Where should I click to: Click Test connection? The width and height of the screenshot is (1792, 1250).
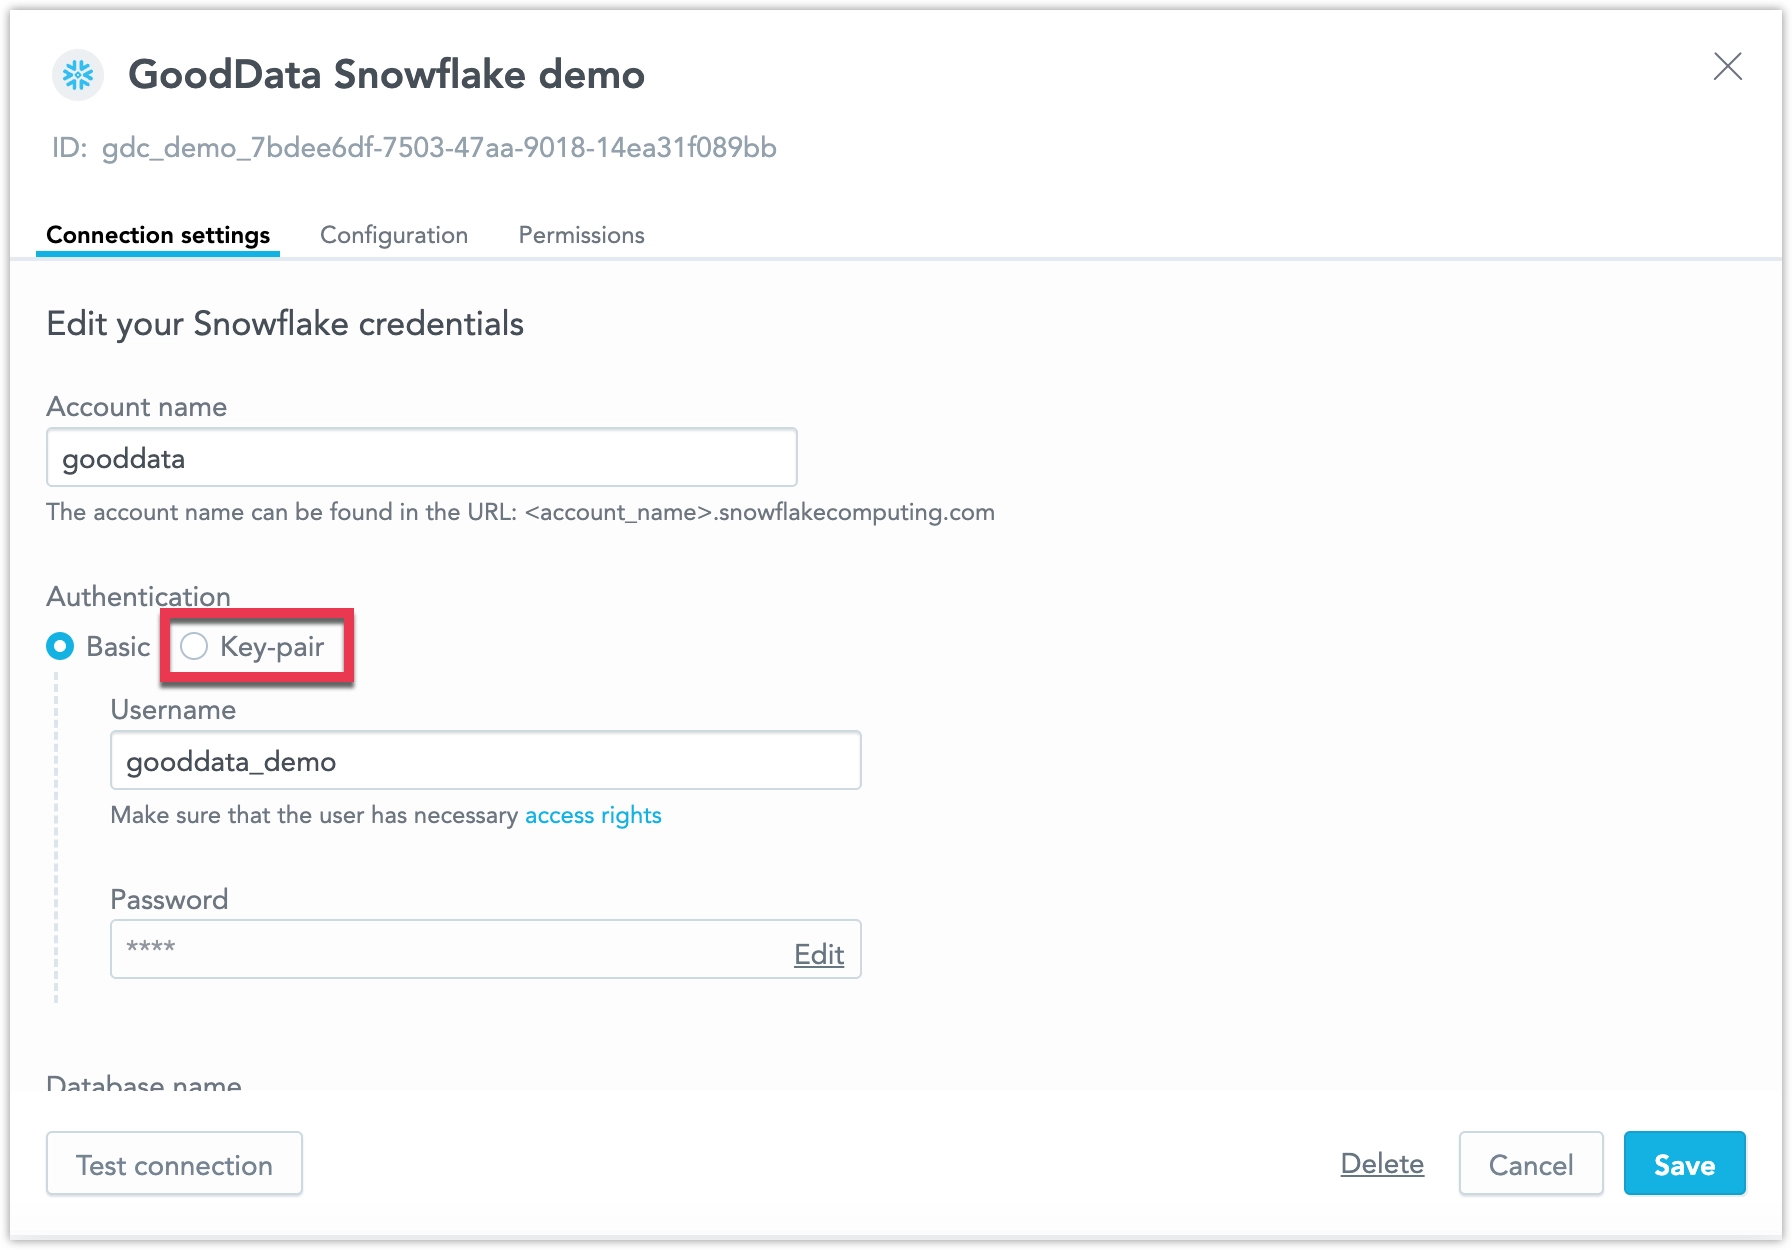point(174,1164)
